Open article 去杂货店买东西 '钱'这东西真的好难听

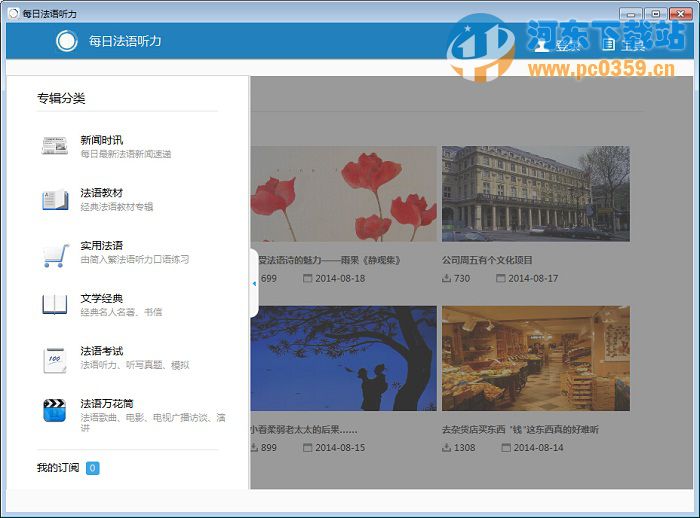tap(520, 430)
